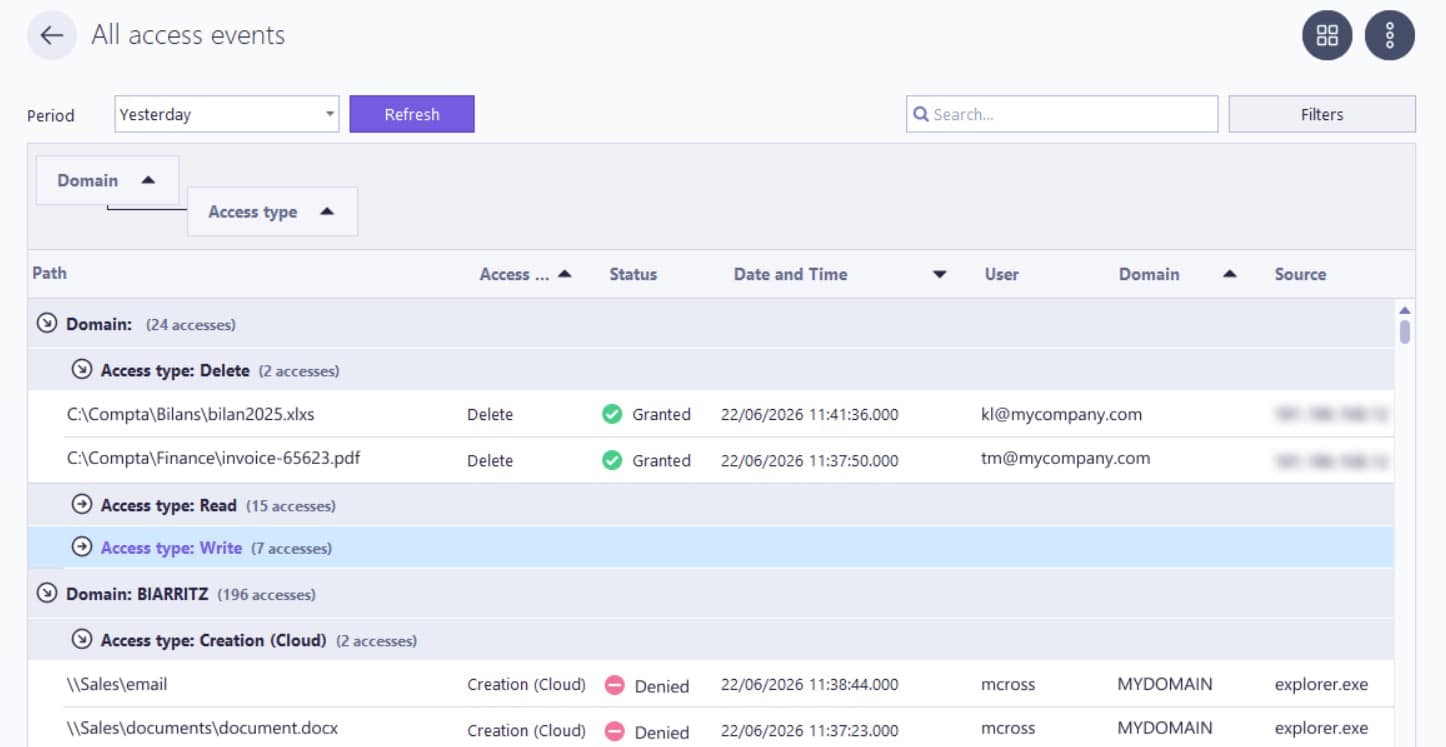The image size is (1446, 747).
Task: Click Denied status icon for document.docx
Action: [x=614, y=732]
